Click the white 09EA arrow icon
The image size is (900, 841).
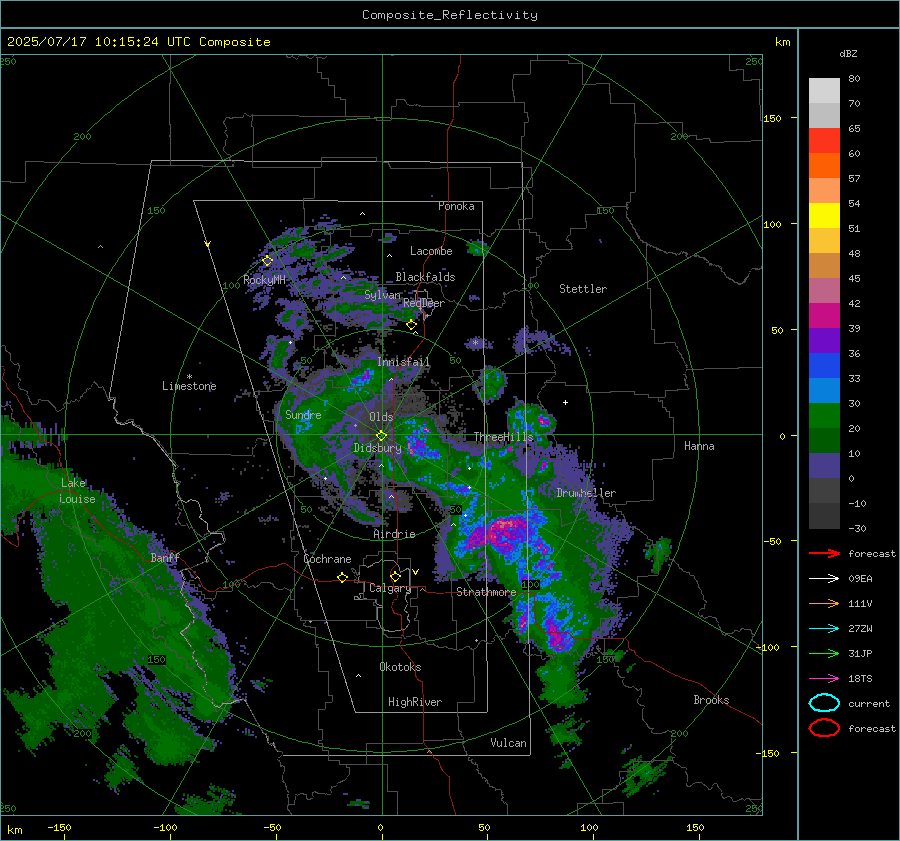[x=824, y=578]
